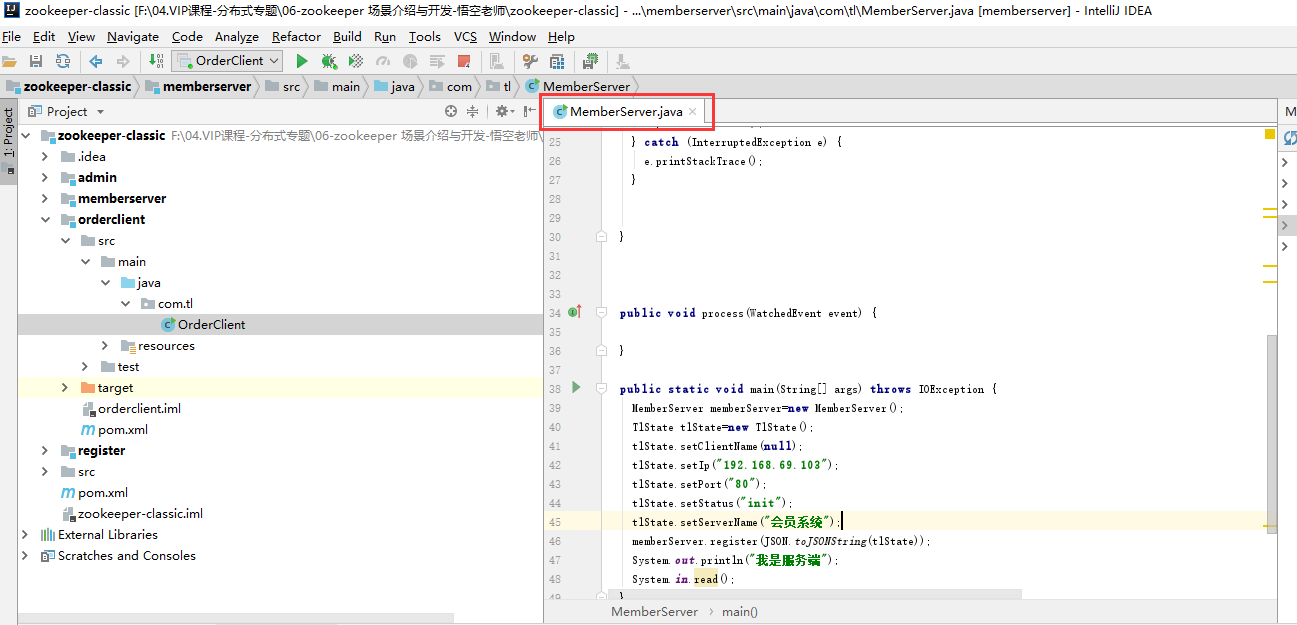The width and height of the screenshot is (1297, 625).
Task: Expand the admin module
Action: 44,178
